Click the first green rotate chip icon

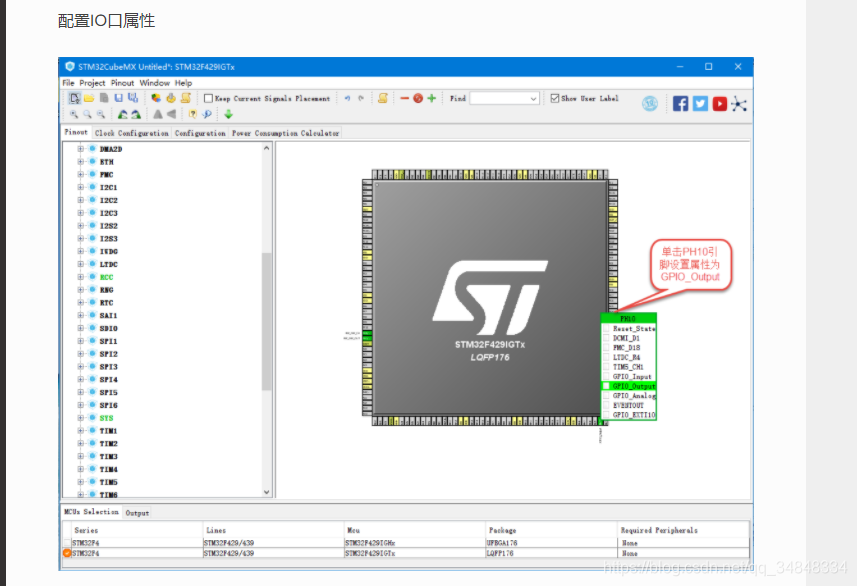pos(122,114)
